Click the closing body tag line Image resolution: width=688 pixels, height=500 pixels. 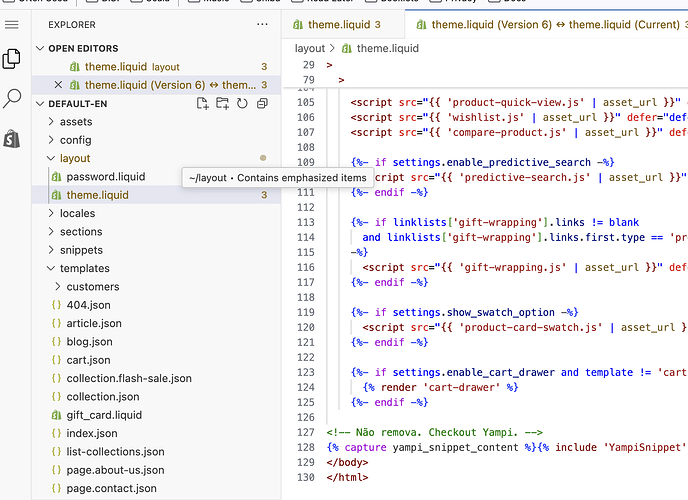click(347, 462)
